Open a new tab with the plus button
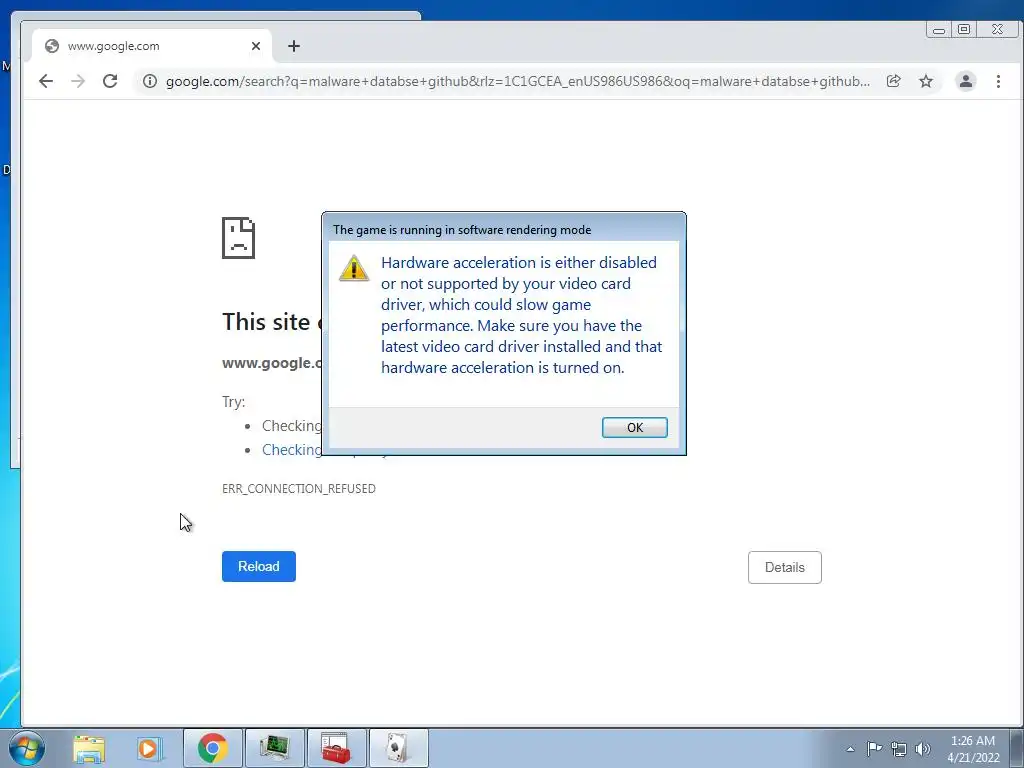1024x768 pixels. coord(294,46)
